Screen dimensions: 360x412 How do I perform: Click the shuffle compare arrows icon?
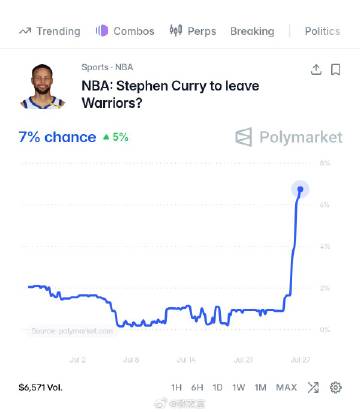point(313,387)
